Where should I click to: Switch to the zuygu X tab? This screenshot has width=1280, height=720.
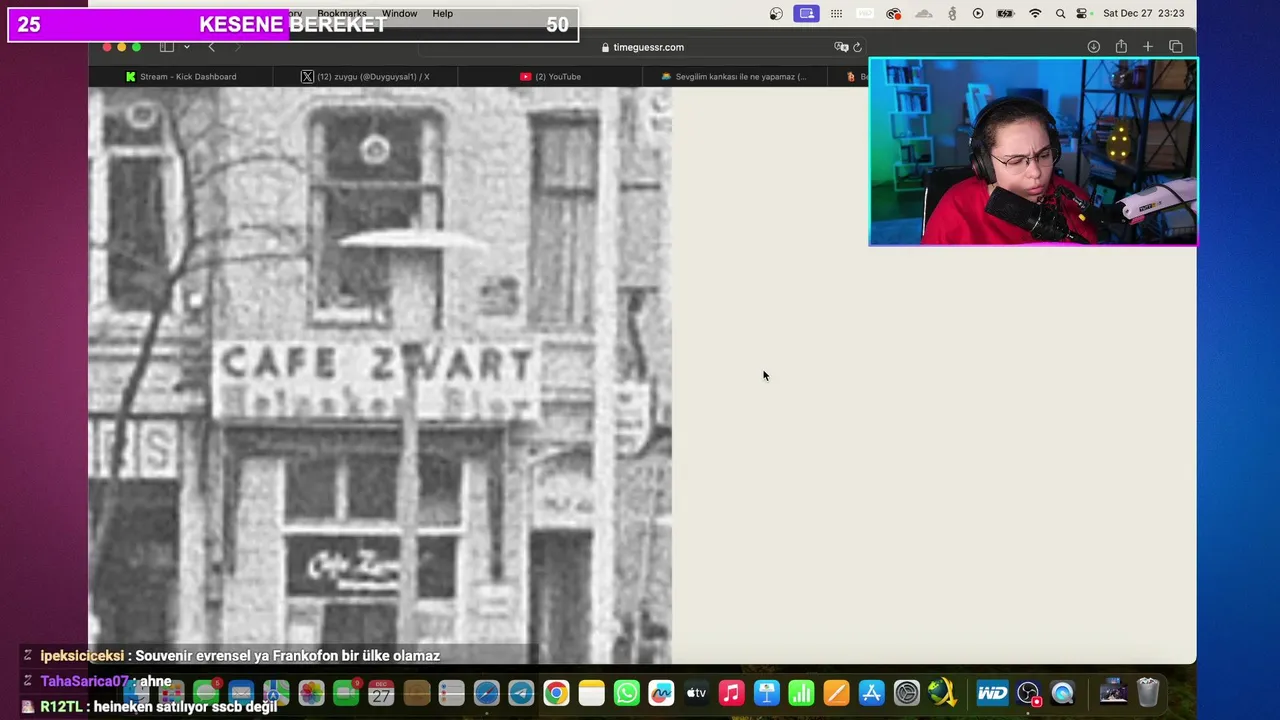(365, 76)
